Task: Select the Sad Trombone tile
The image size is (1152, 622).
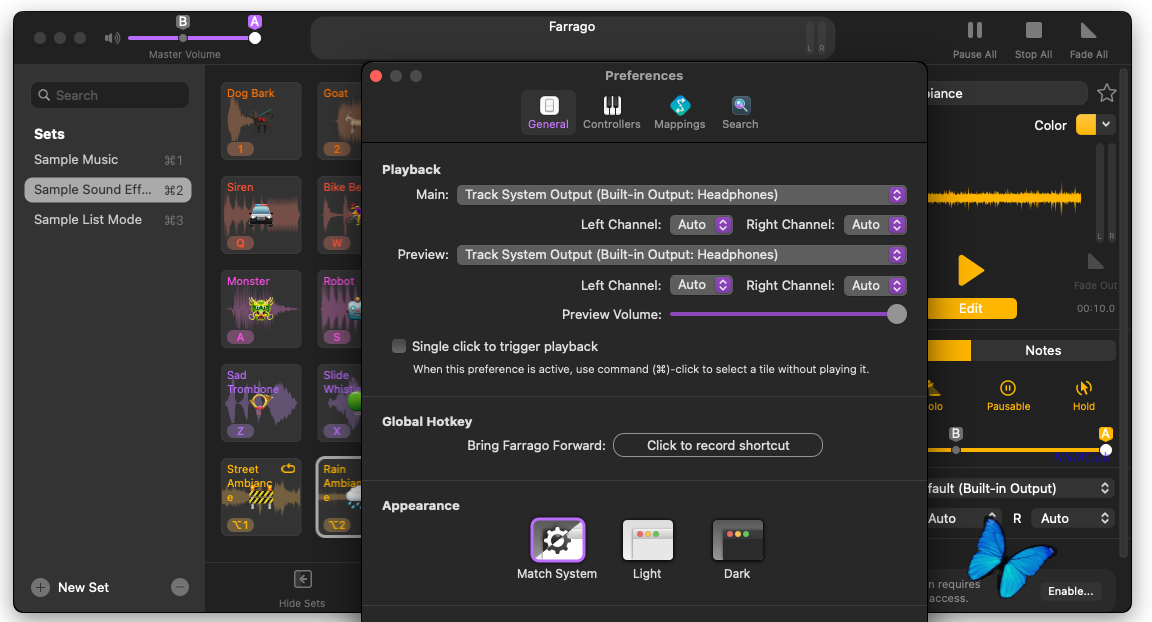Action: (x=261, y=402)
